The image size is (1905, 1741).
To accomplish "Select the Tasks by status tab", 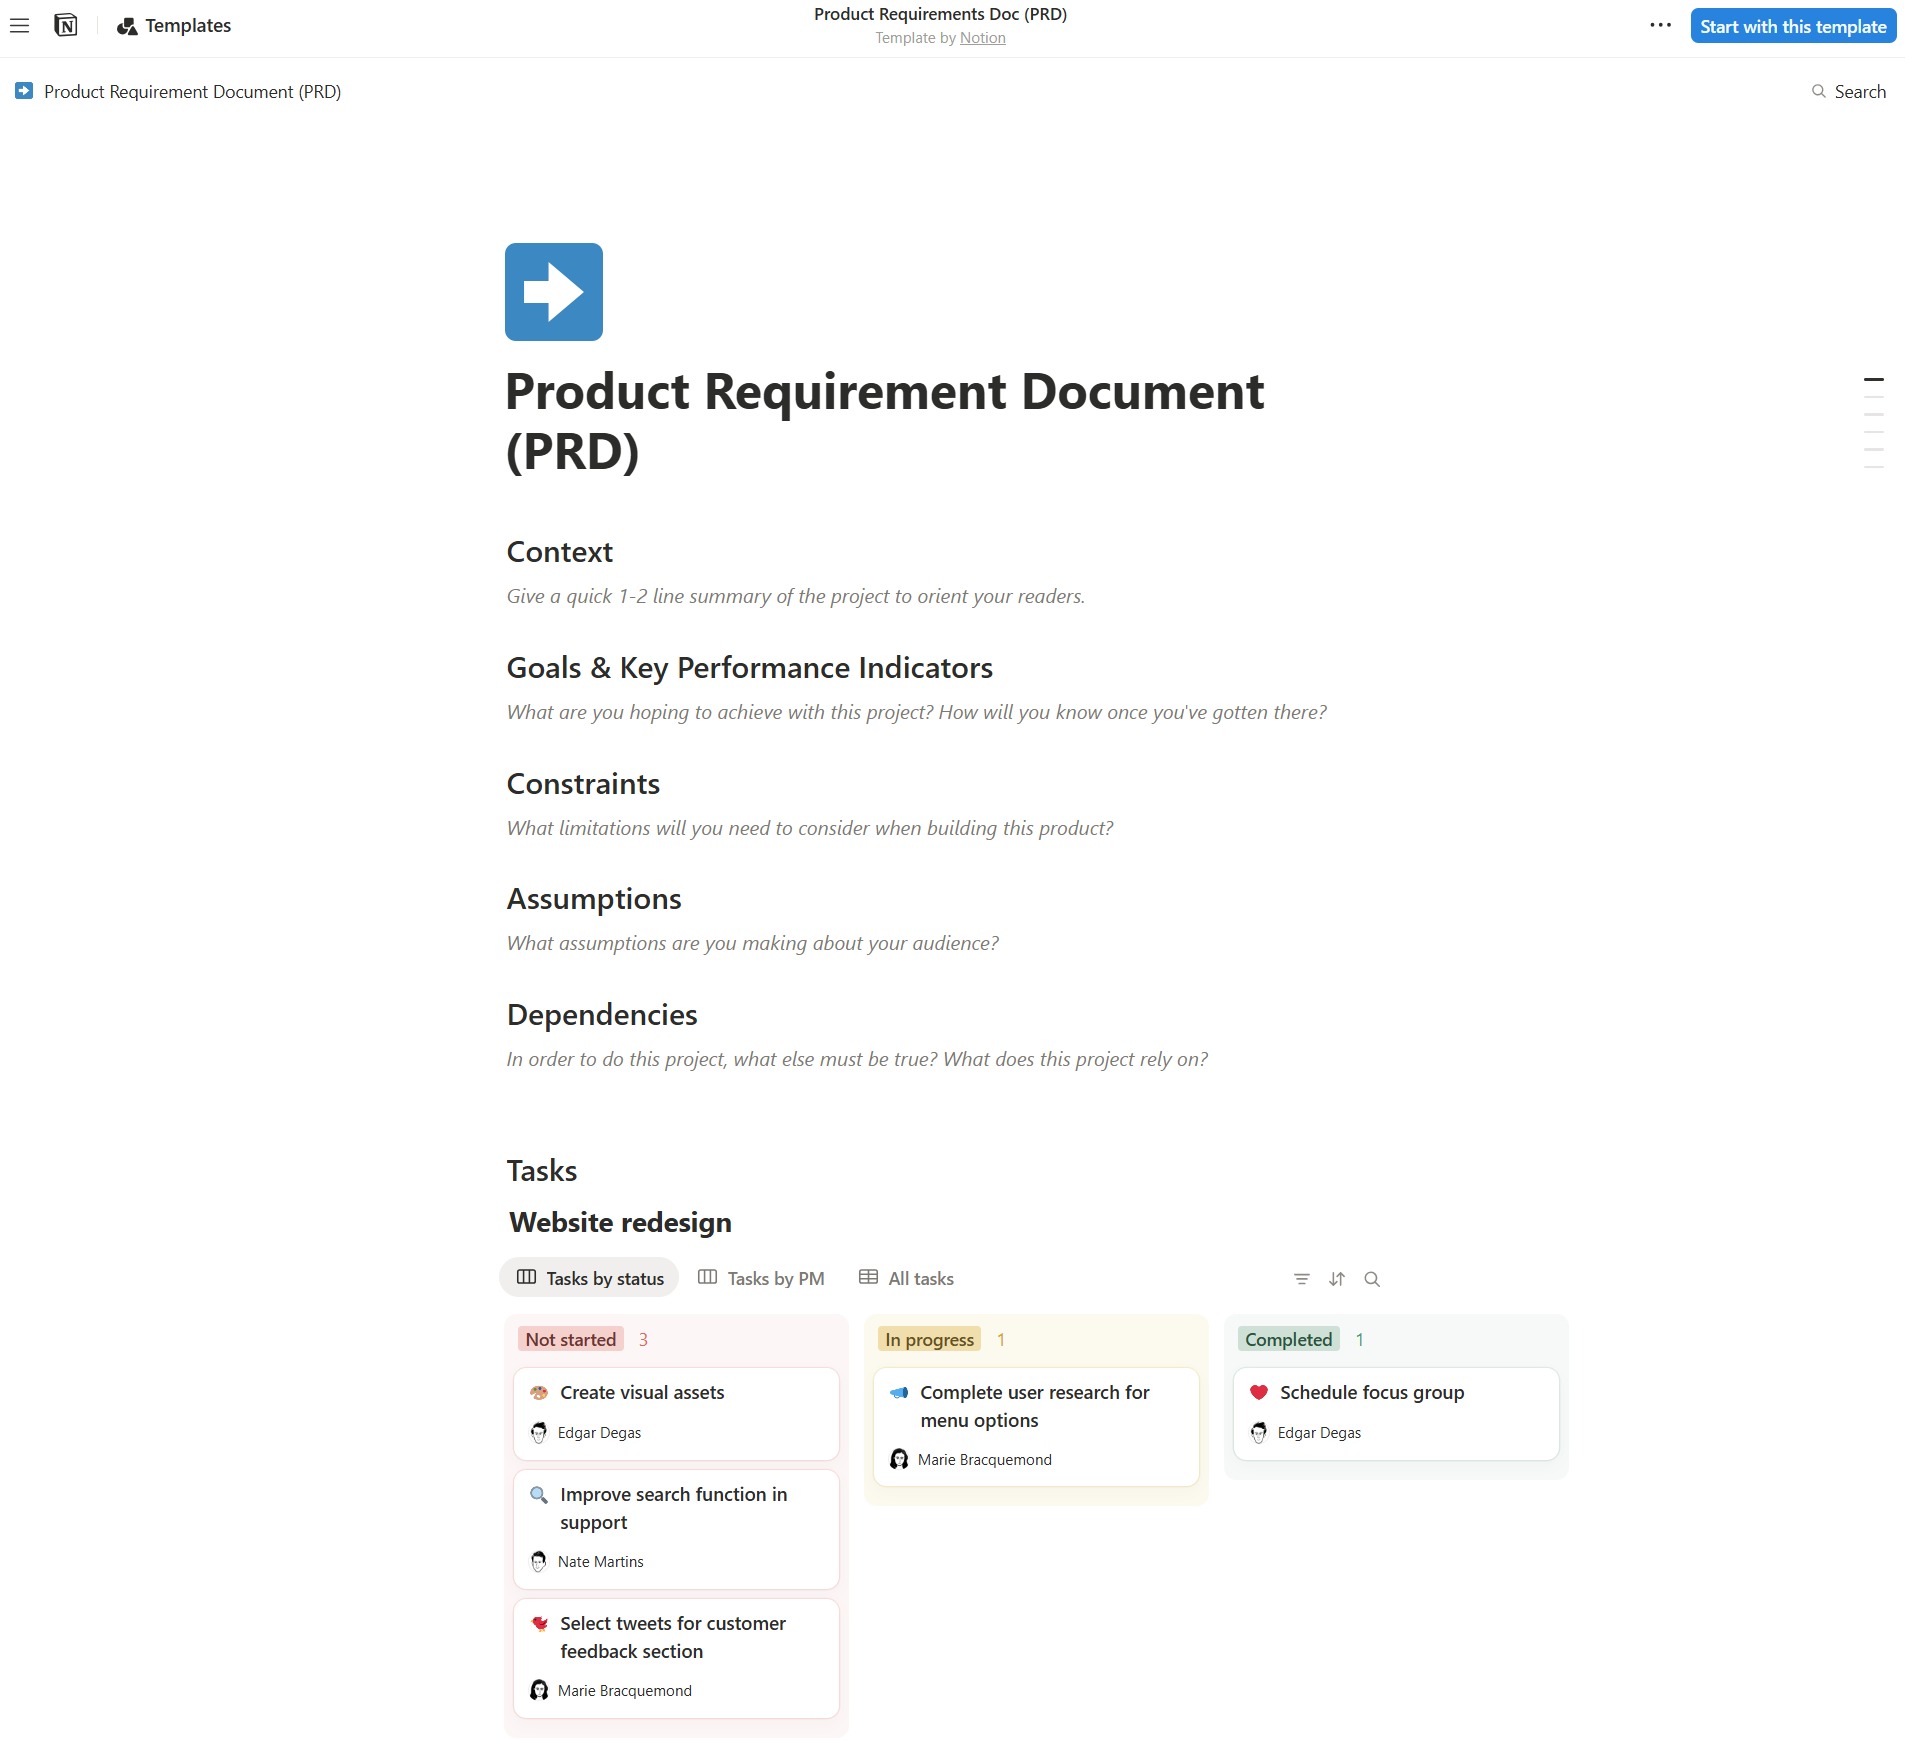I will [589, 1278].
